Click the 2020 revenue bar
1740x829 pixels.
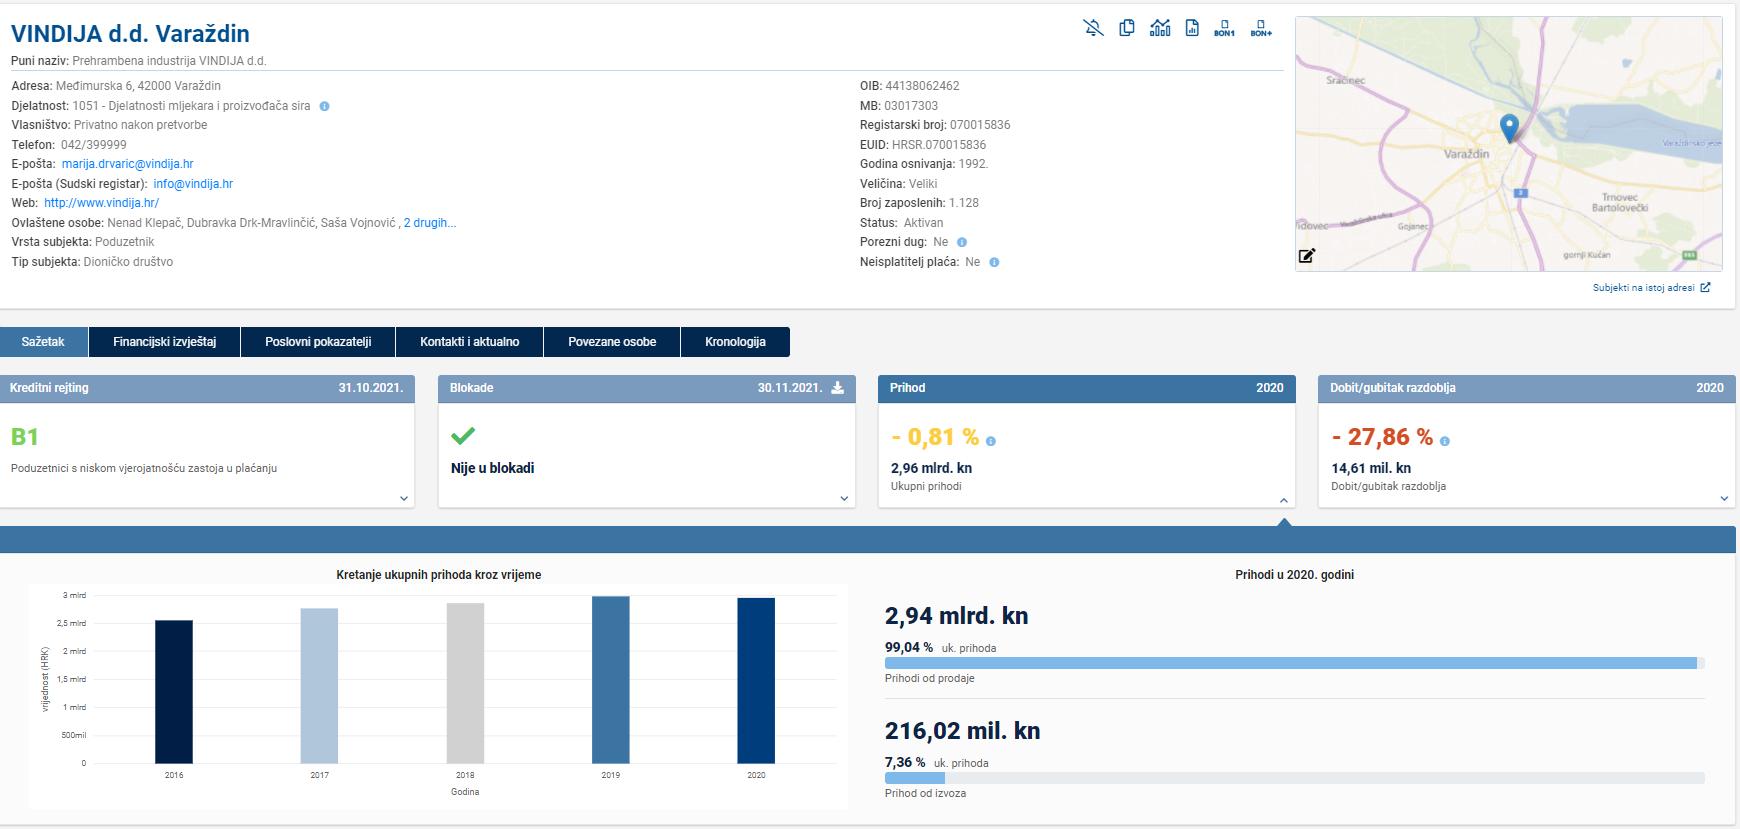[756, 681]
